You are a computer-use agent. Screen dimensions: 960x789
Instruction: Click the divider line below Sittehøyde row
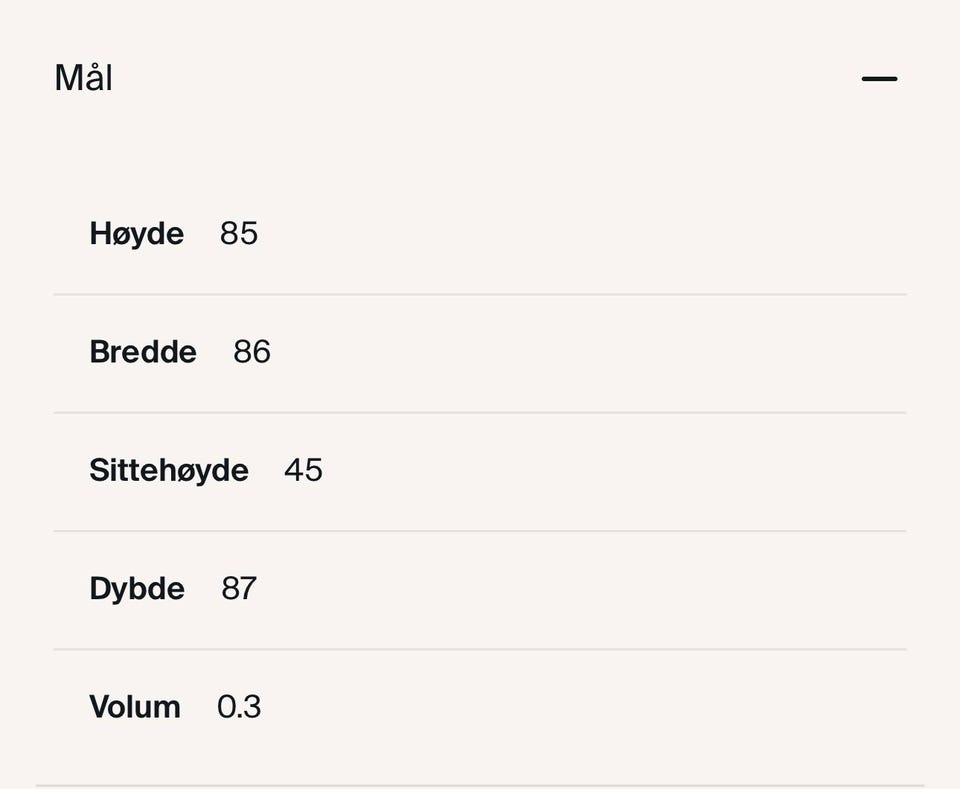tap(480, 531)
